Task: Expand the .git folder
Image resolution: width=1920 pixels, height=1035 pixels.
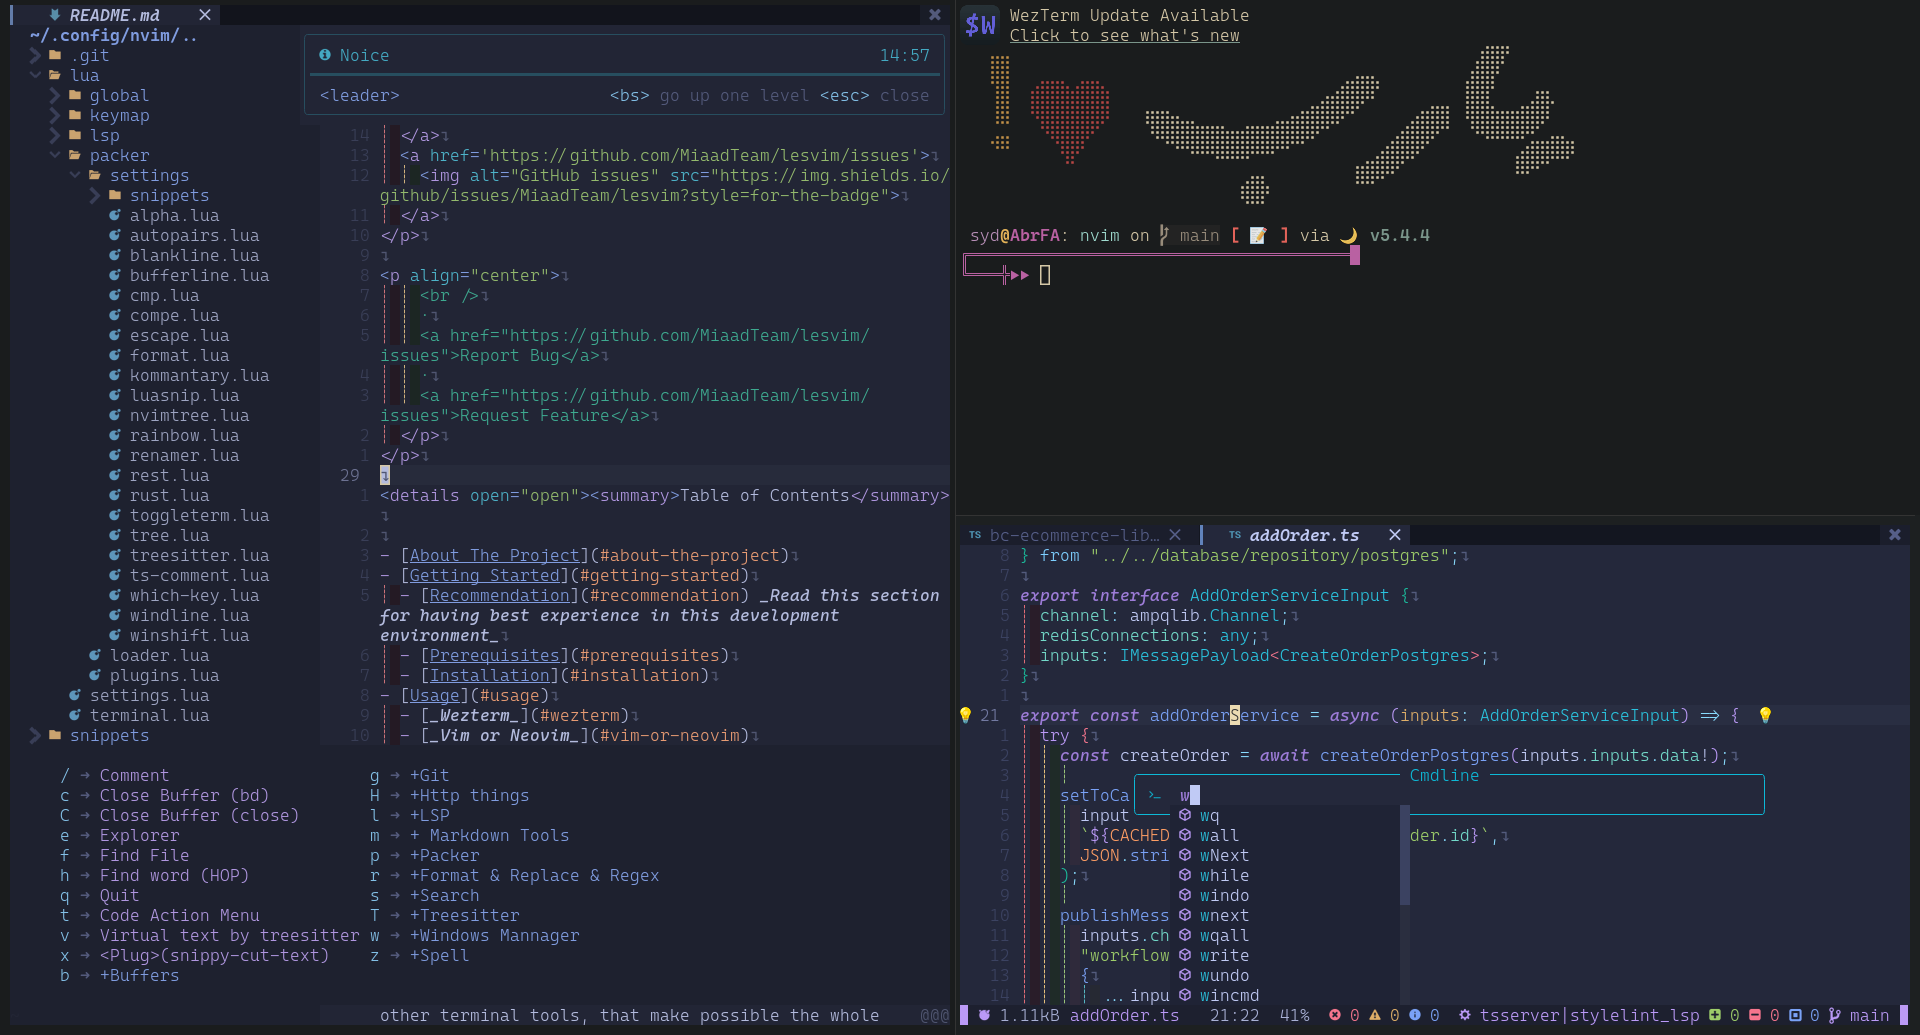Action: 35,55
